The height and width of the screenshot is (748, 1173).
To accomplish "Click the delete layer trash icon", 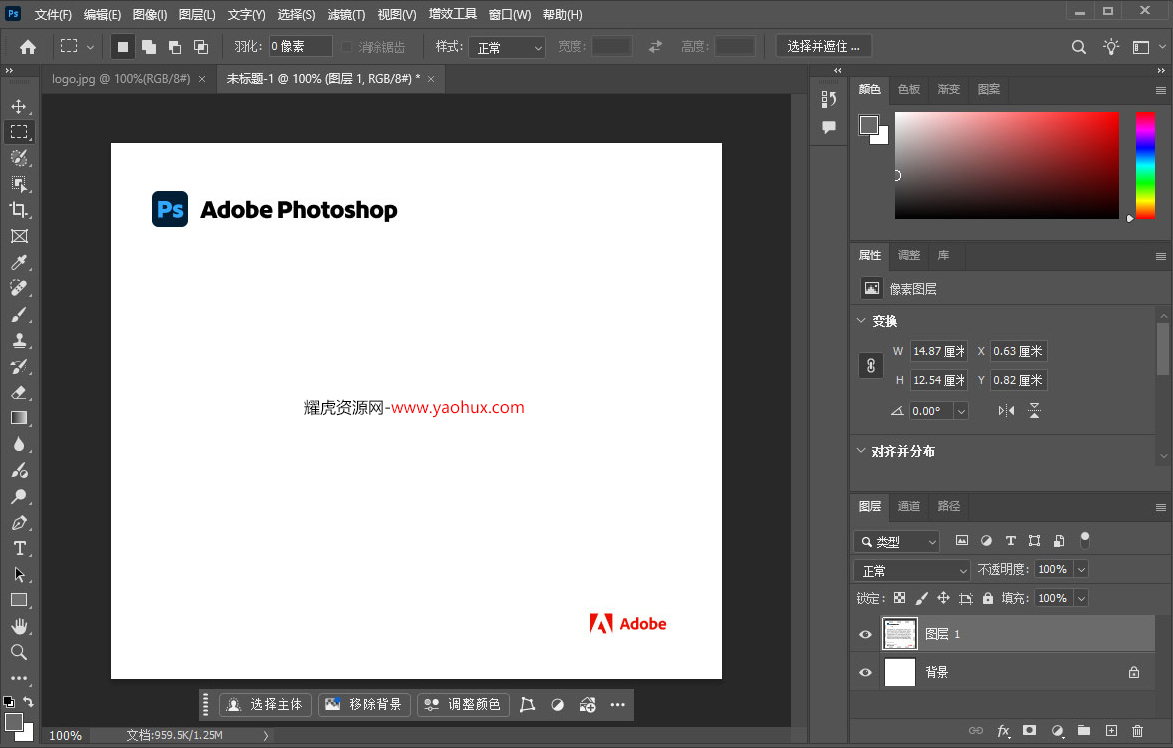I will 1138,731.
